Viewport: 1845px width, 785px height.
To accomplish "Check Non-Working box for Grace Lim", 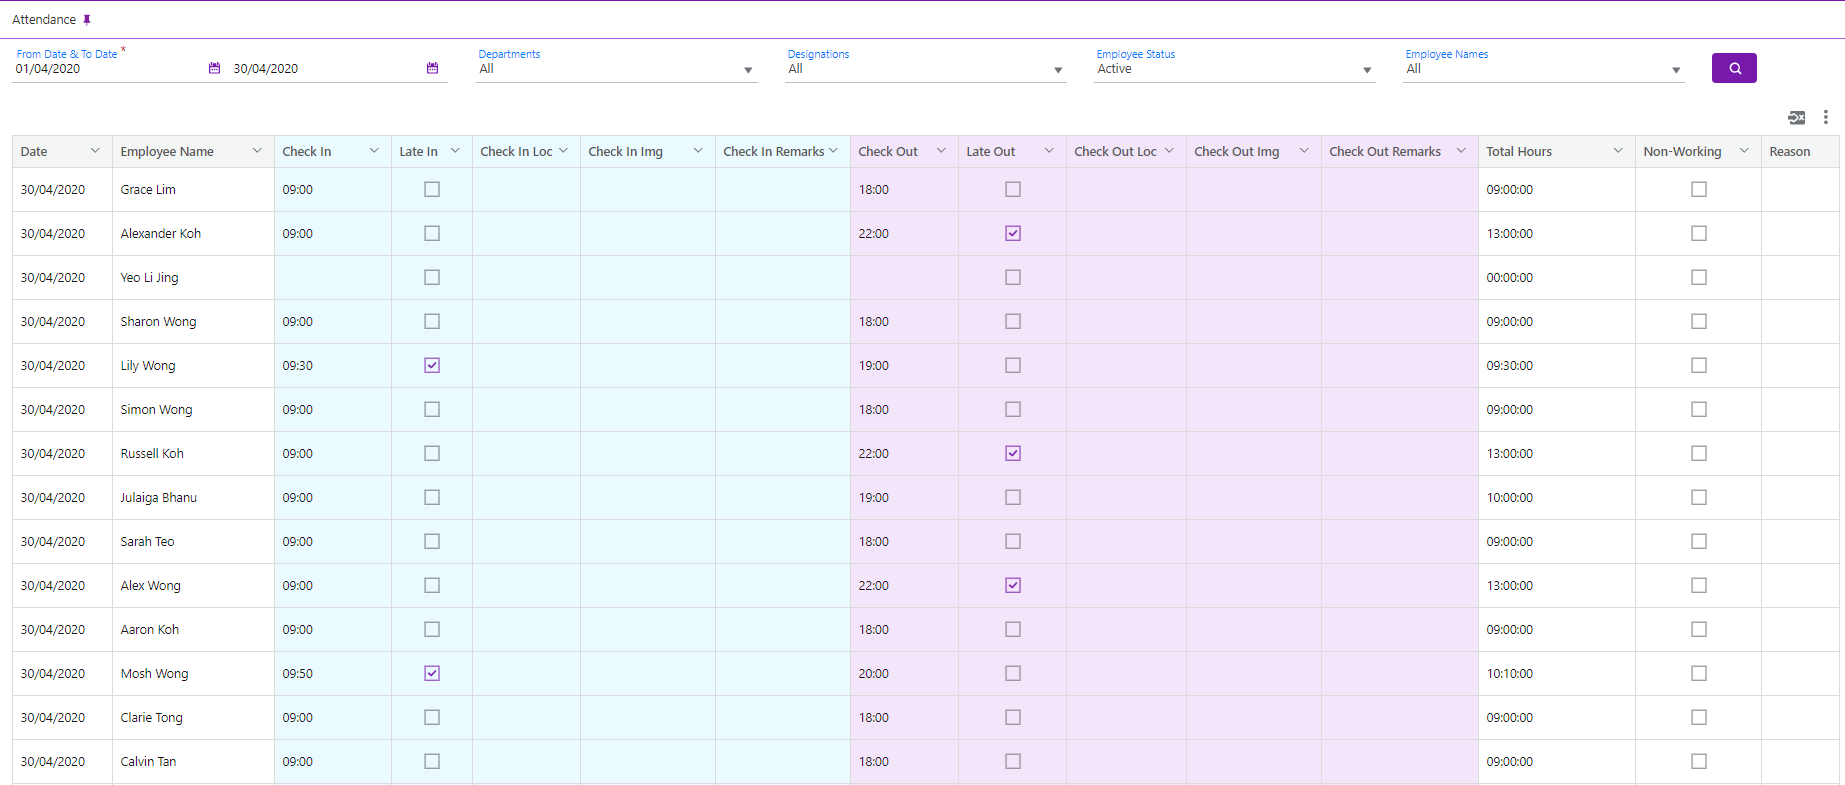I will [x=1698, y=190].
